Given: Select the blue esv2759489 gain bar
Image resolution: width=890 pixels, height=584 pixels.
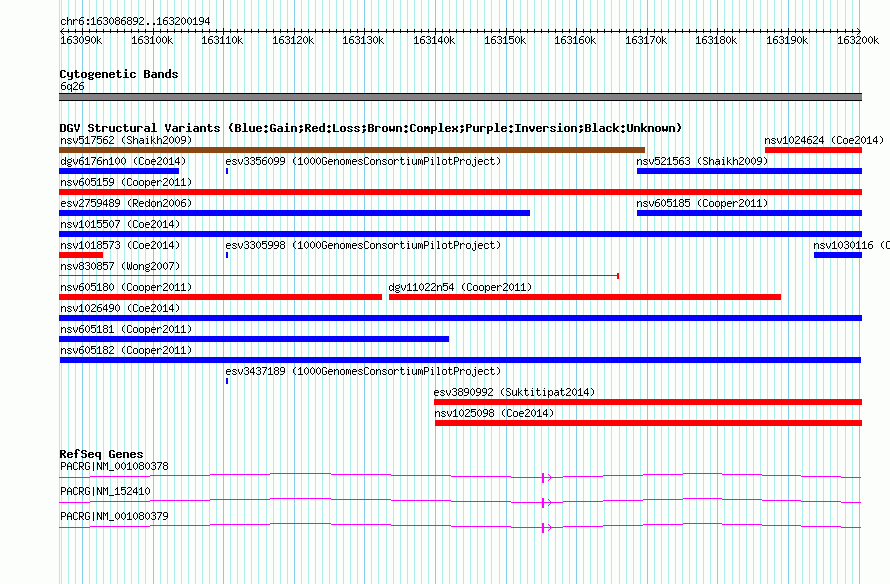Looking at the screenshot, I should tap(295, 213).
